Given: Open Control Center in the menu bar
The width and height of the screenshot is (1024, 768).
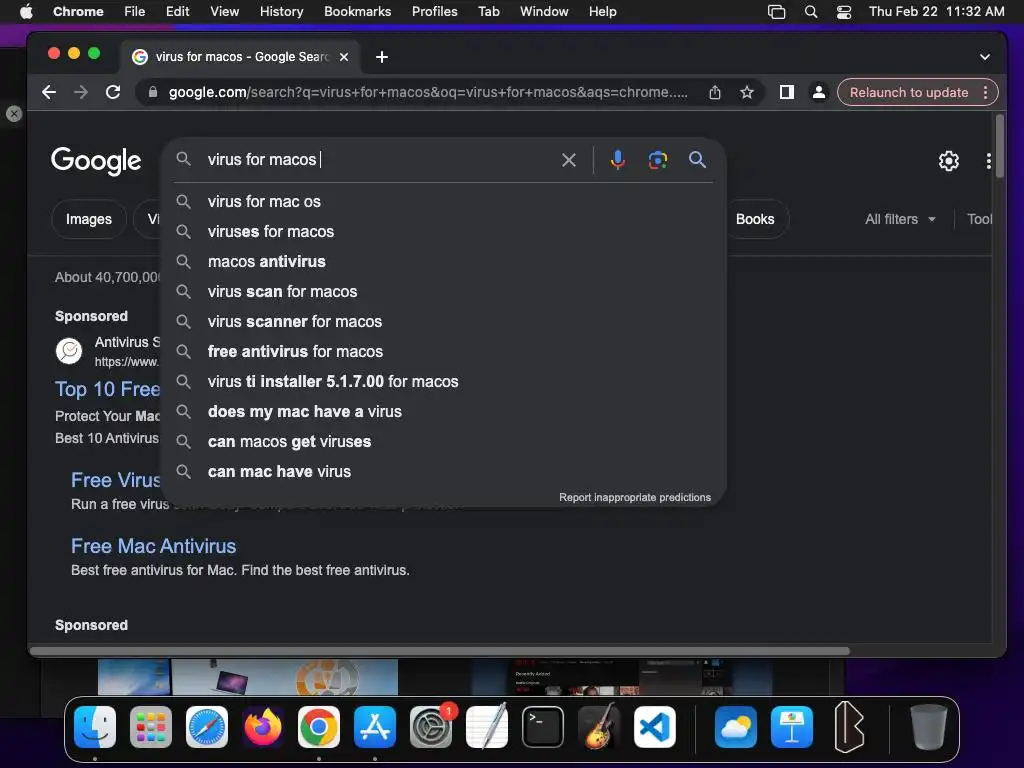Looking at the screenshot, I should pyautogui.click(x=844, y=12).
